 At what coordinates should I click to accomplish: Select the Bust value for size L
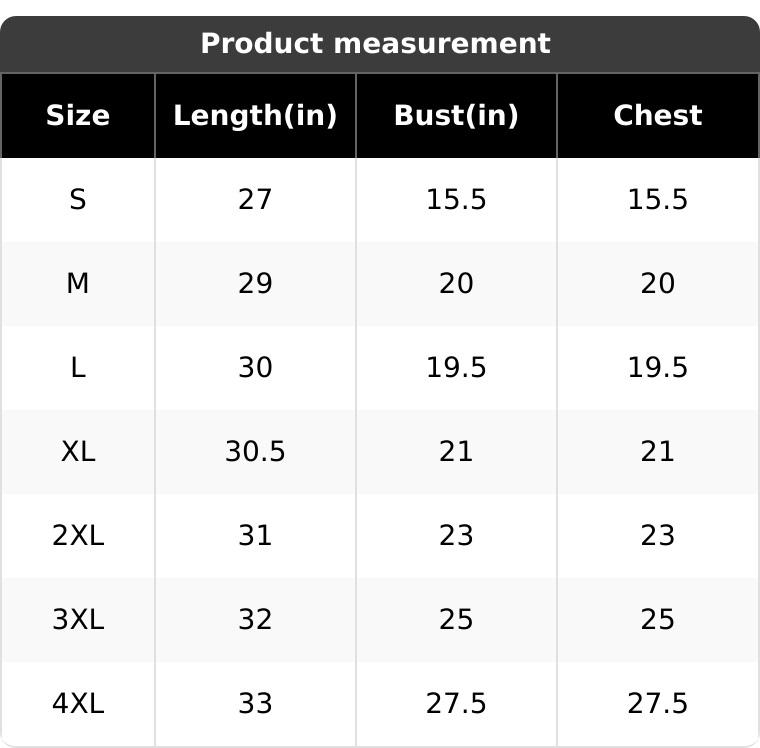point(456,368)
